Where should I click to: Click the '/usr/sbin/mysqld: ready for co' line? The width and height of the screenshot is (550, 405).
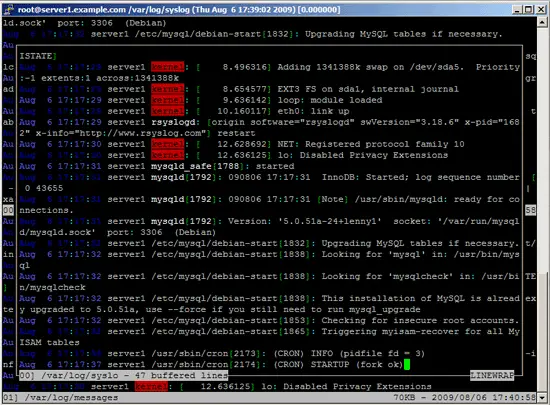click(x=269, y=199)
